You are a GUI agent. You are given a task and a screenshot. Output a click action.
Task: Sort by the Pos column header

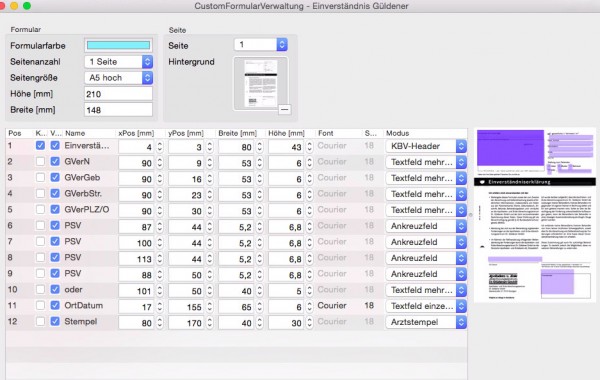click(x=15, y=133)
